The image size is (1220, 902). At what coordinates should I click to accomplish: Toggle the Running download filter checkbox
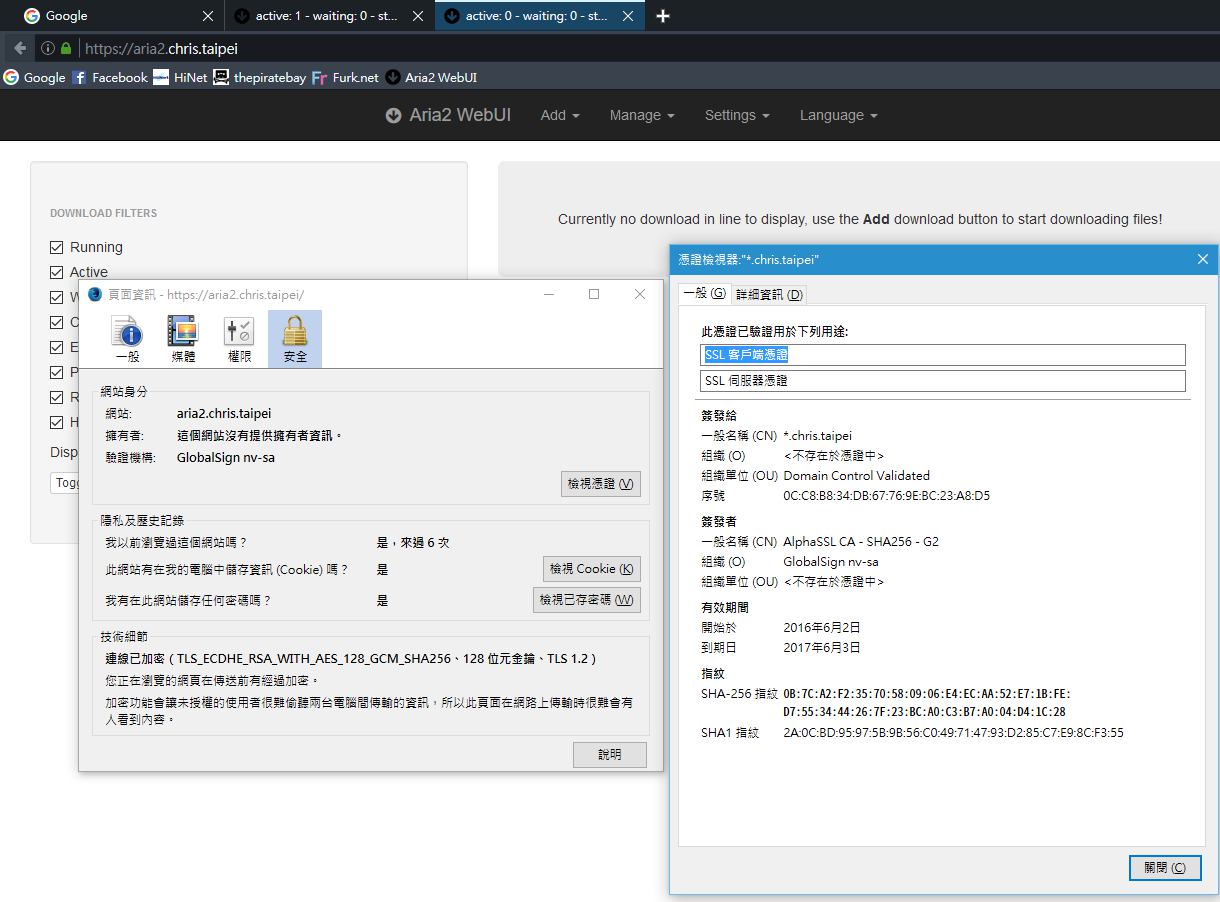[57, 247]
